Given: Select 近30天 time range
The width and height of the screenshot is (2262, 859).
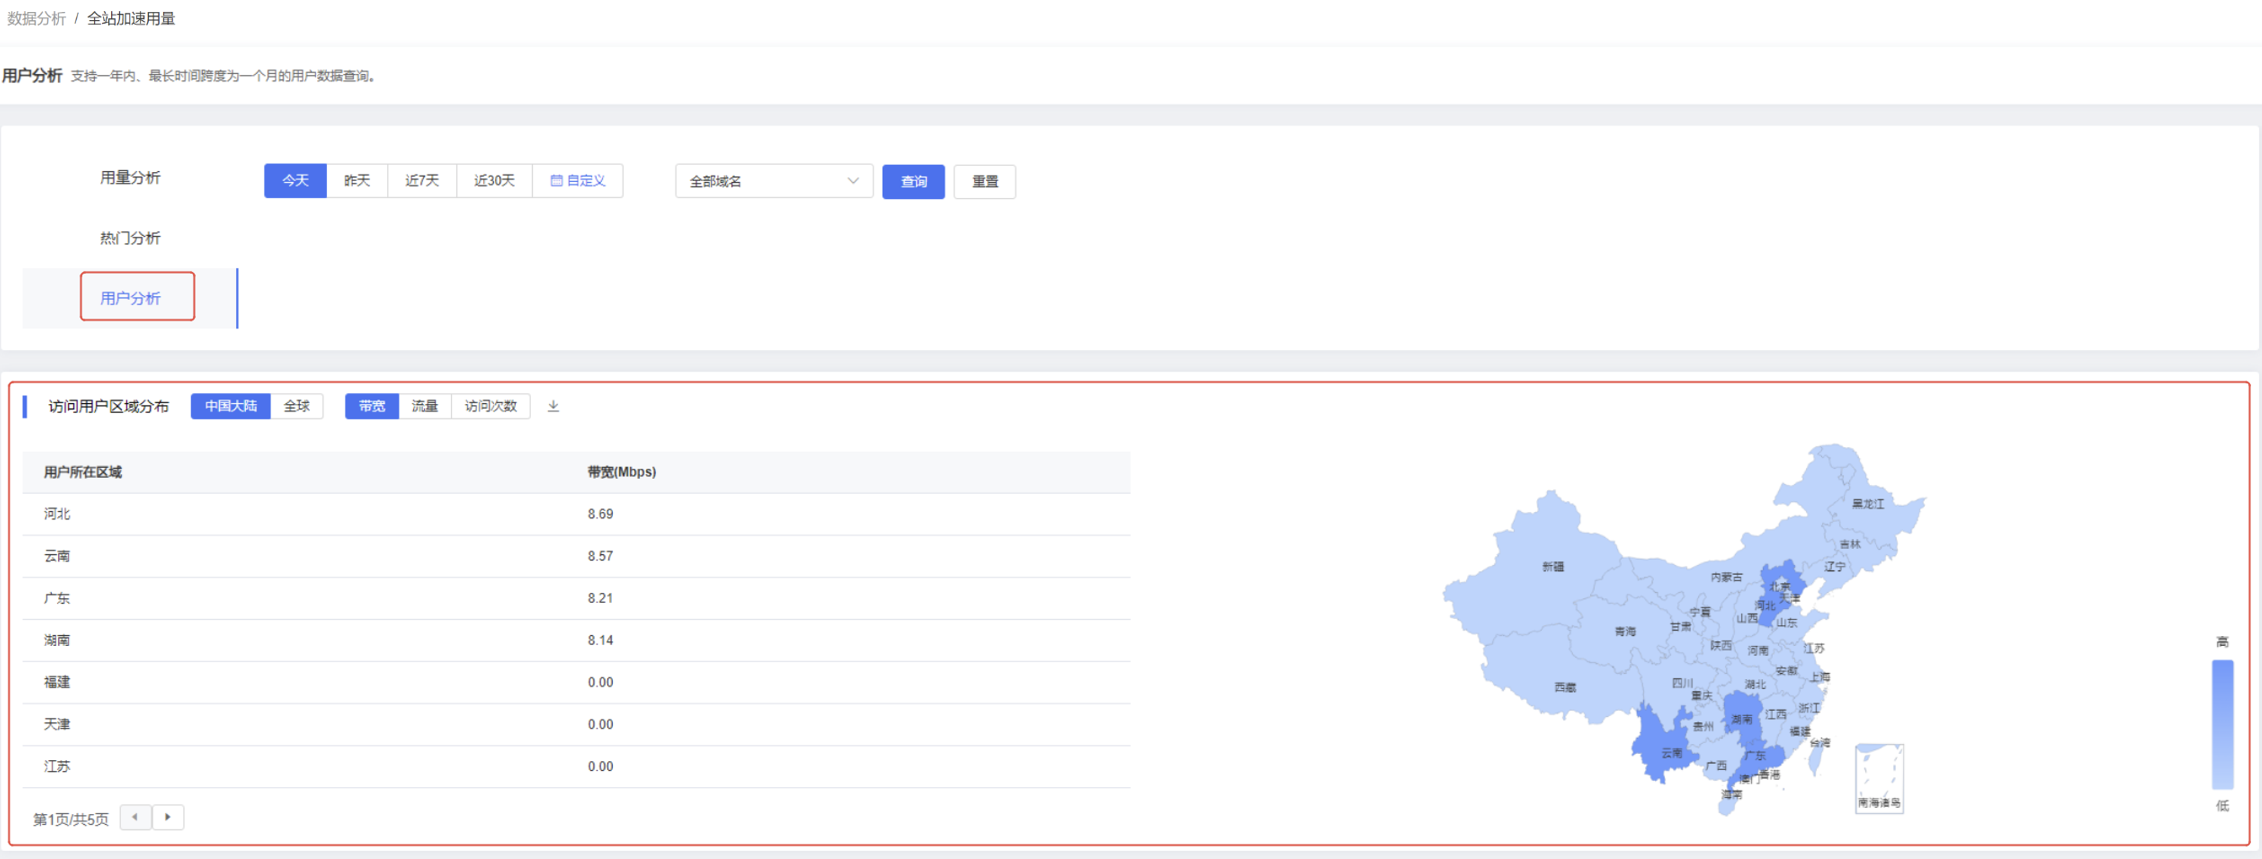Looking at the screenshot, I should [x=494, y=181].
